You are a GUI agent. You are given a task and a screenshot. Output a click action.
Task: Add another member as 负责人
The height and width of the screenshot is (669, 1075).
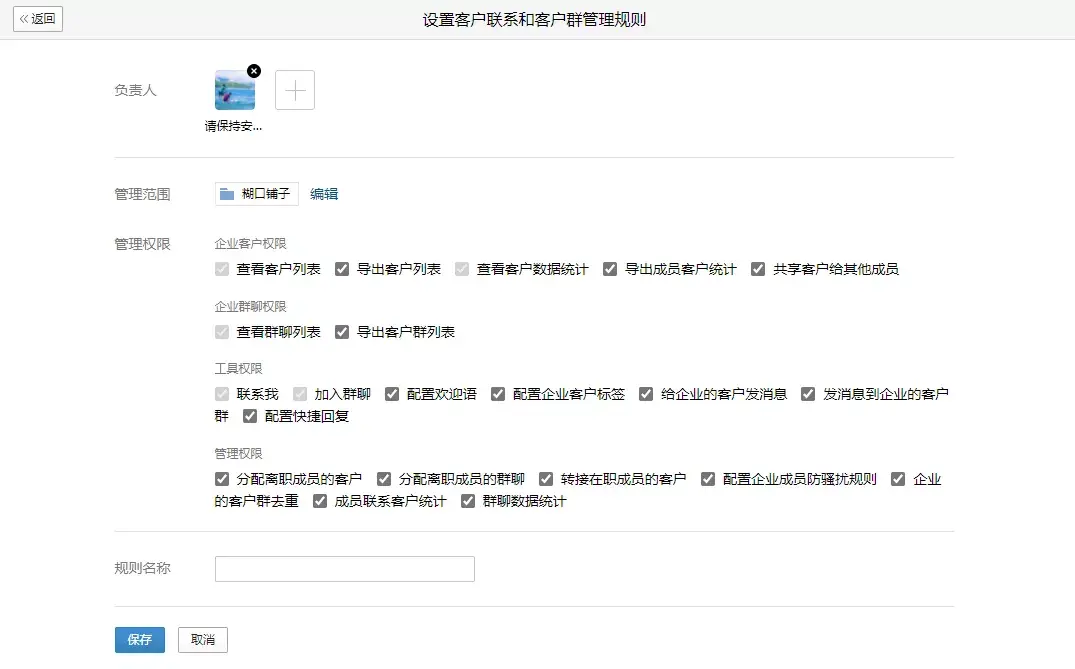[294, 89]
